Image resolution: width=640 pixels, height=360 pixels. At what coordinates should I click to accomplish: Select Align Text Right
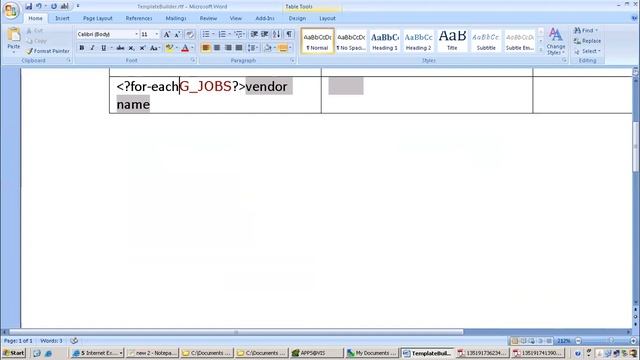[228, 48]
